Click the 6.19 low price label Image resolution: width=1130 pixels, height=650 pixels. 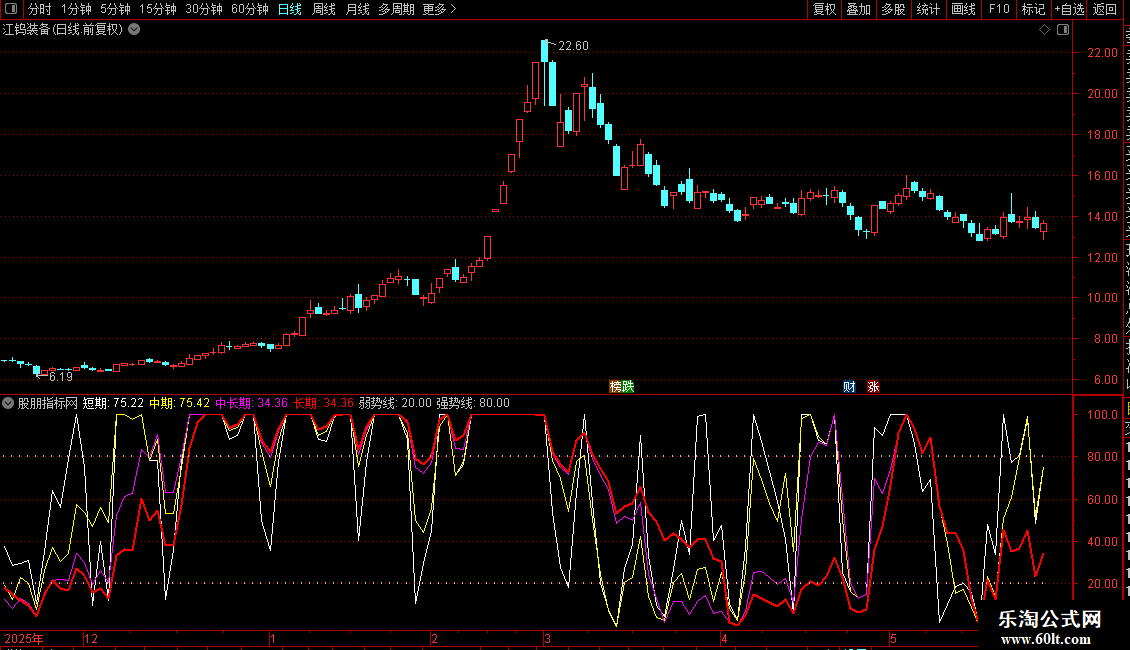click(61, 377)
